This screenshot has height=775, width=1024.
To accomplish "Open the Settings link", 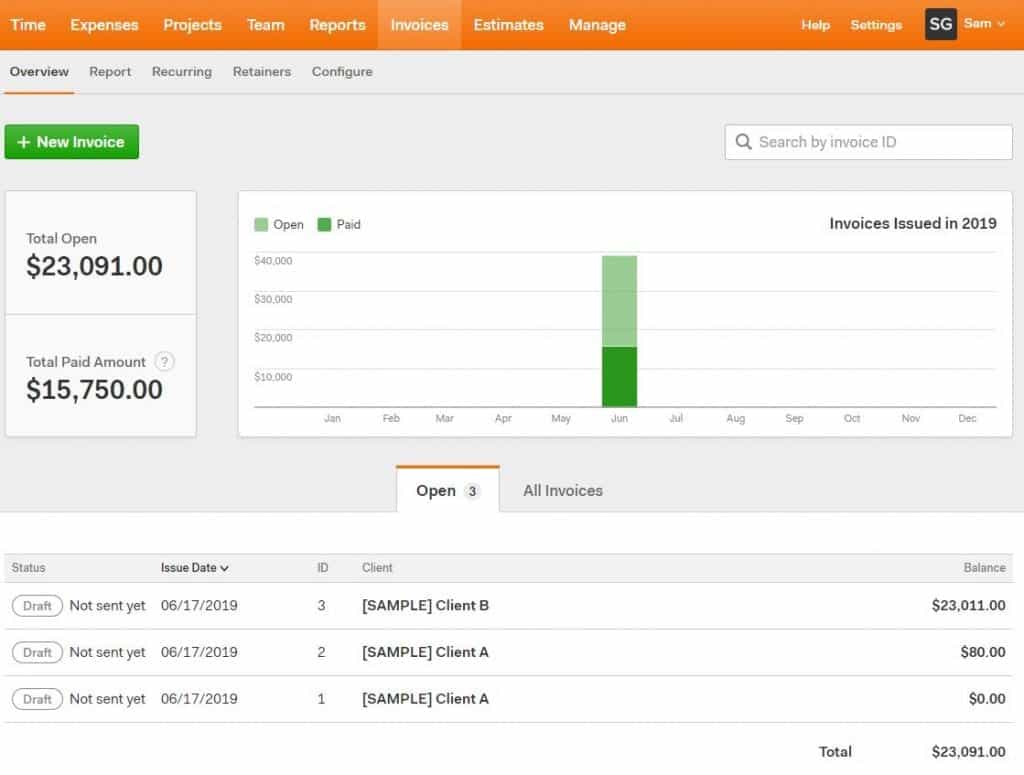I will point(876,25).
